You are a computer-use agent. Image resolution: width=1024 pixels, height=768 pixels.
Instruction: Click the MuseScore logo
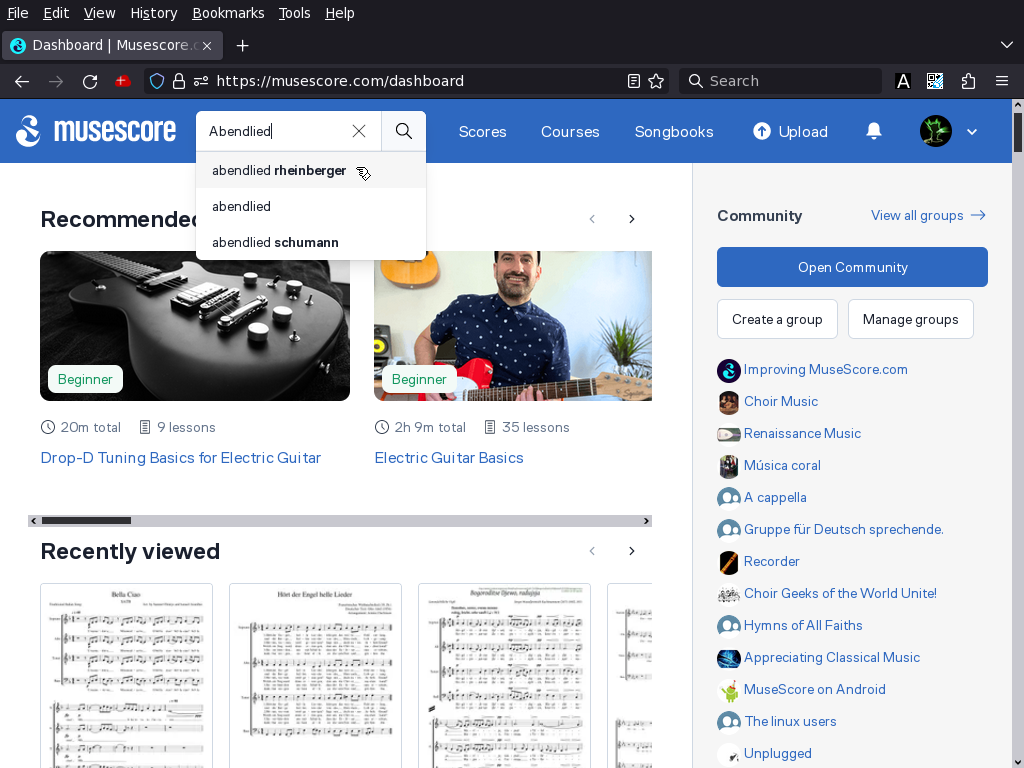tap(96, 131)
